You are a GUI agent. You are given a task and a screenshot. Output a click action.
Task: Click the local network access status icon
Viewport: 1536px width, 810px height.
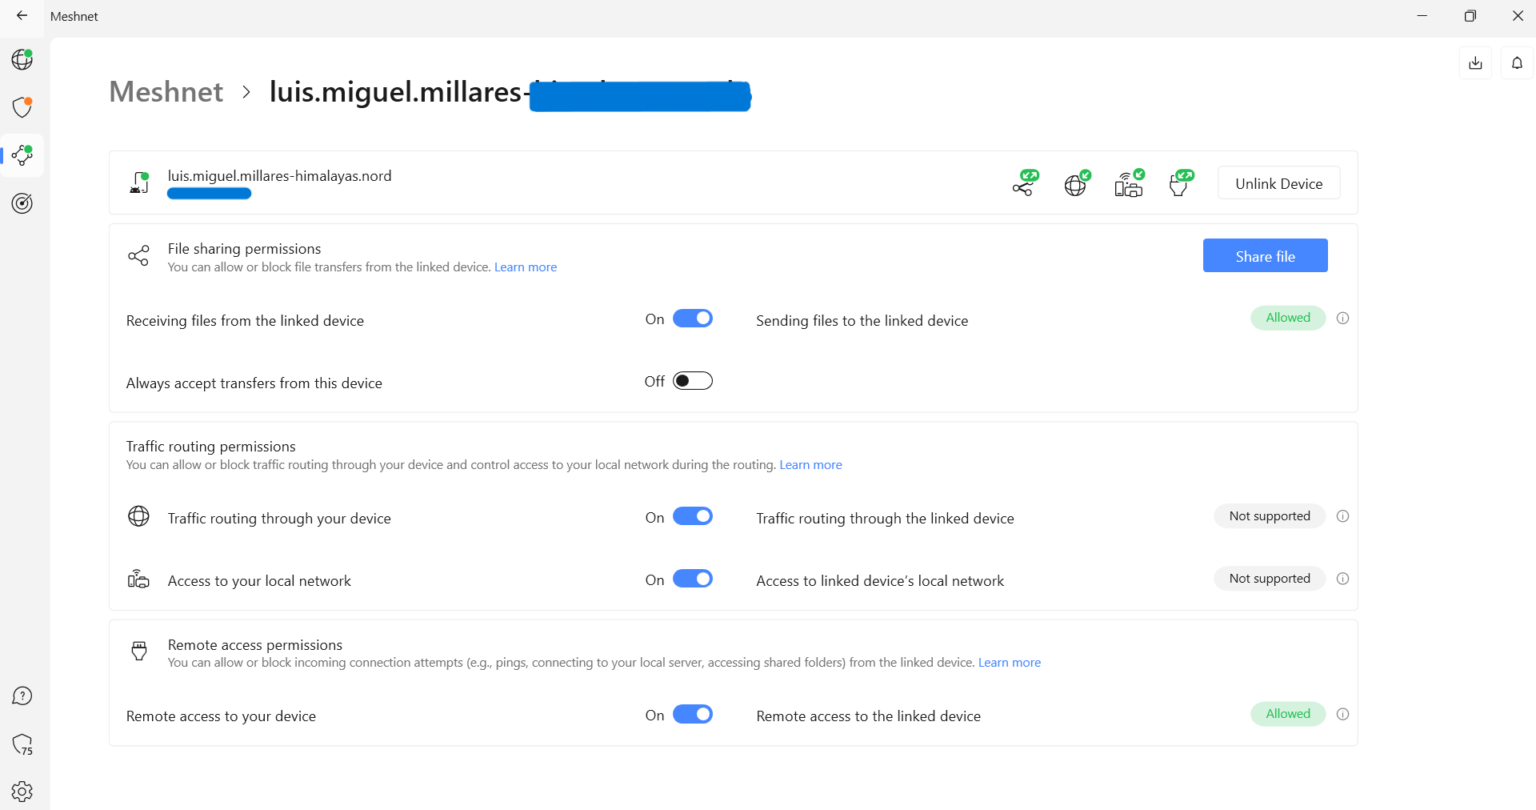pos(1128,182)
